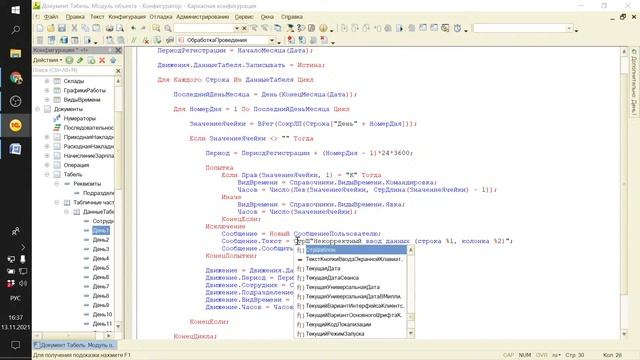Click the Copy object icon in tree panel

(91, 60)
